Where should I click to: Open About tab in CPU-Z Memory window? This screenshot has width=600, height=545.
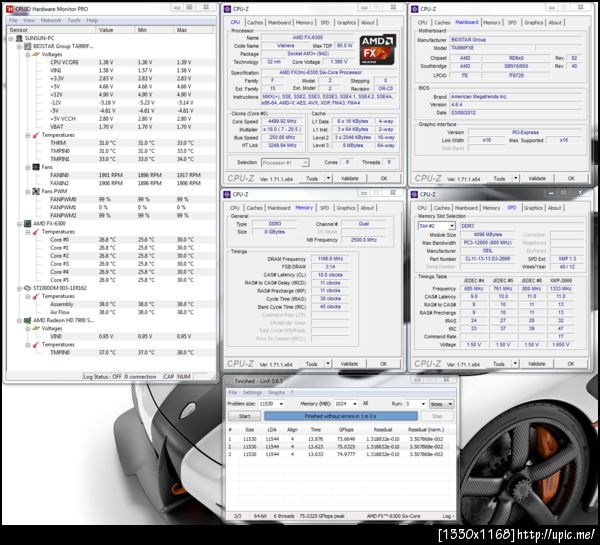pyautogui.click(x=367, y=208)
